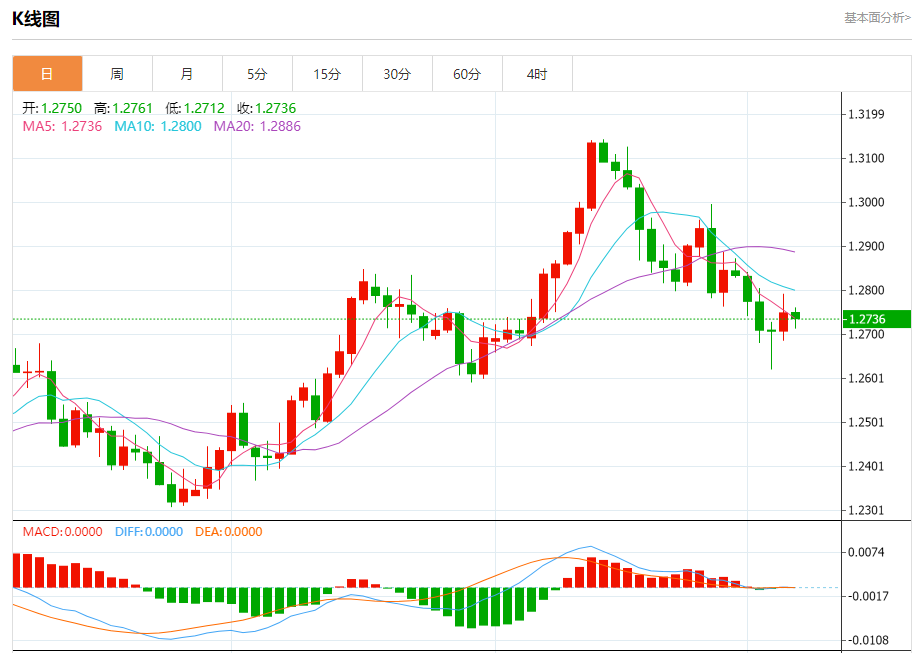Screen dimensions: 920x653
Task: Click the MACD:0.0000 indicator label
Action: click(x=62, y=532)
